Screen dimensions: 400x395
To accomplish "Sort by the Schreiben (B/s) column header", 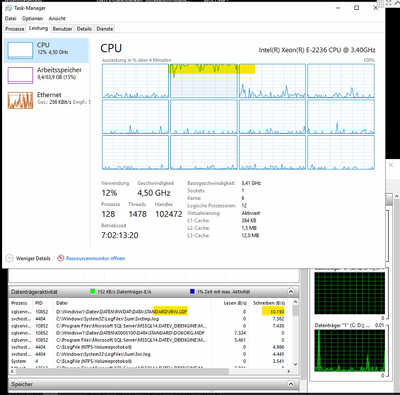I will (x=269, y=303).
